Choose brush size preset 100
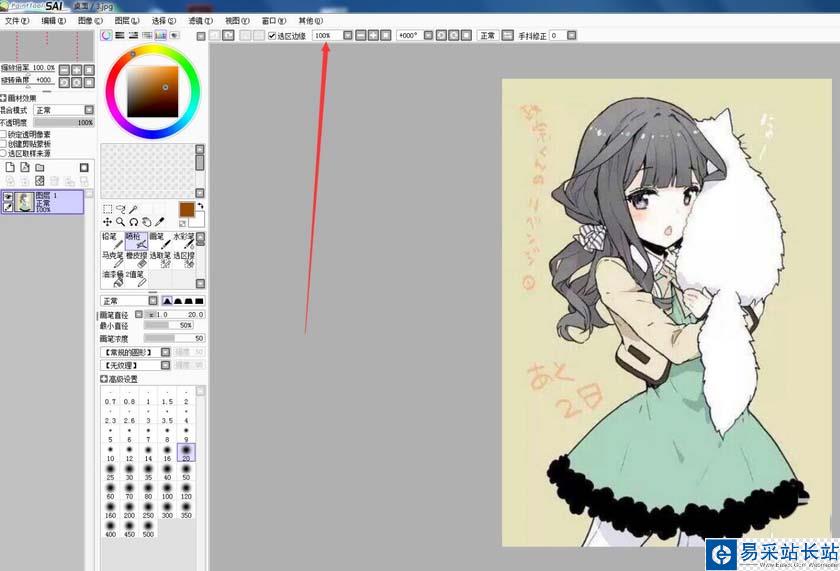 167,491
